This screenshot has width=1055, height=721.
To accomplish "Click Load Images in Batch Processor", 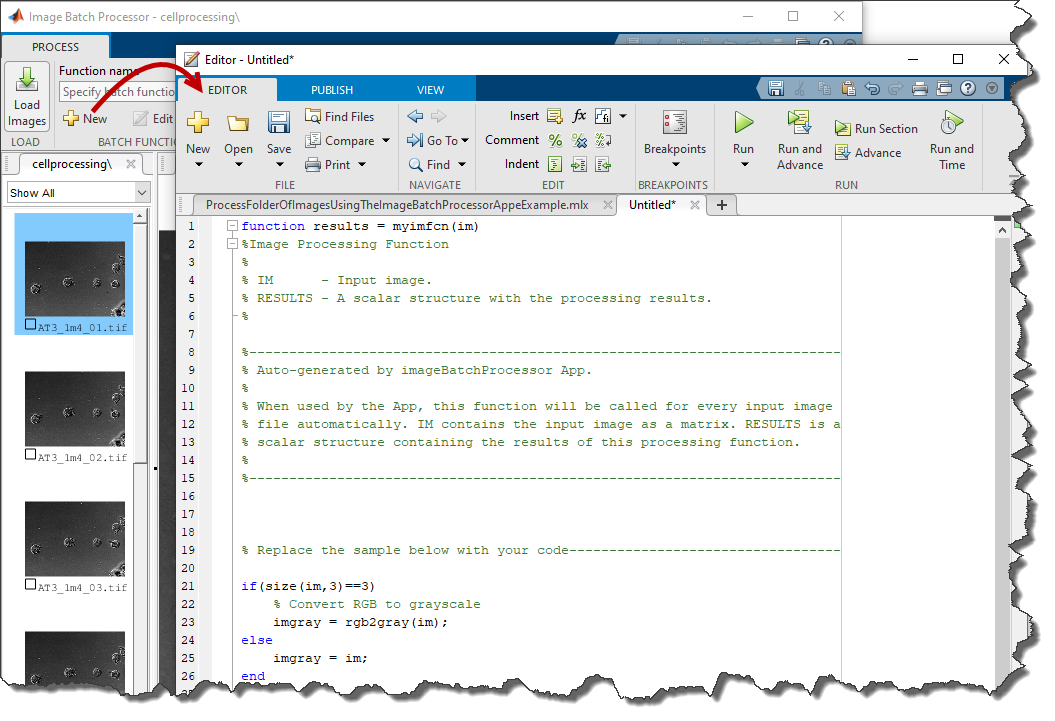I will click(27, 97).
